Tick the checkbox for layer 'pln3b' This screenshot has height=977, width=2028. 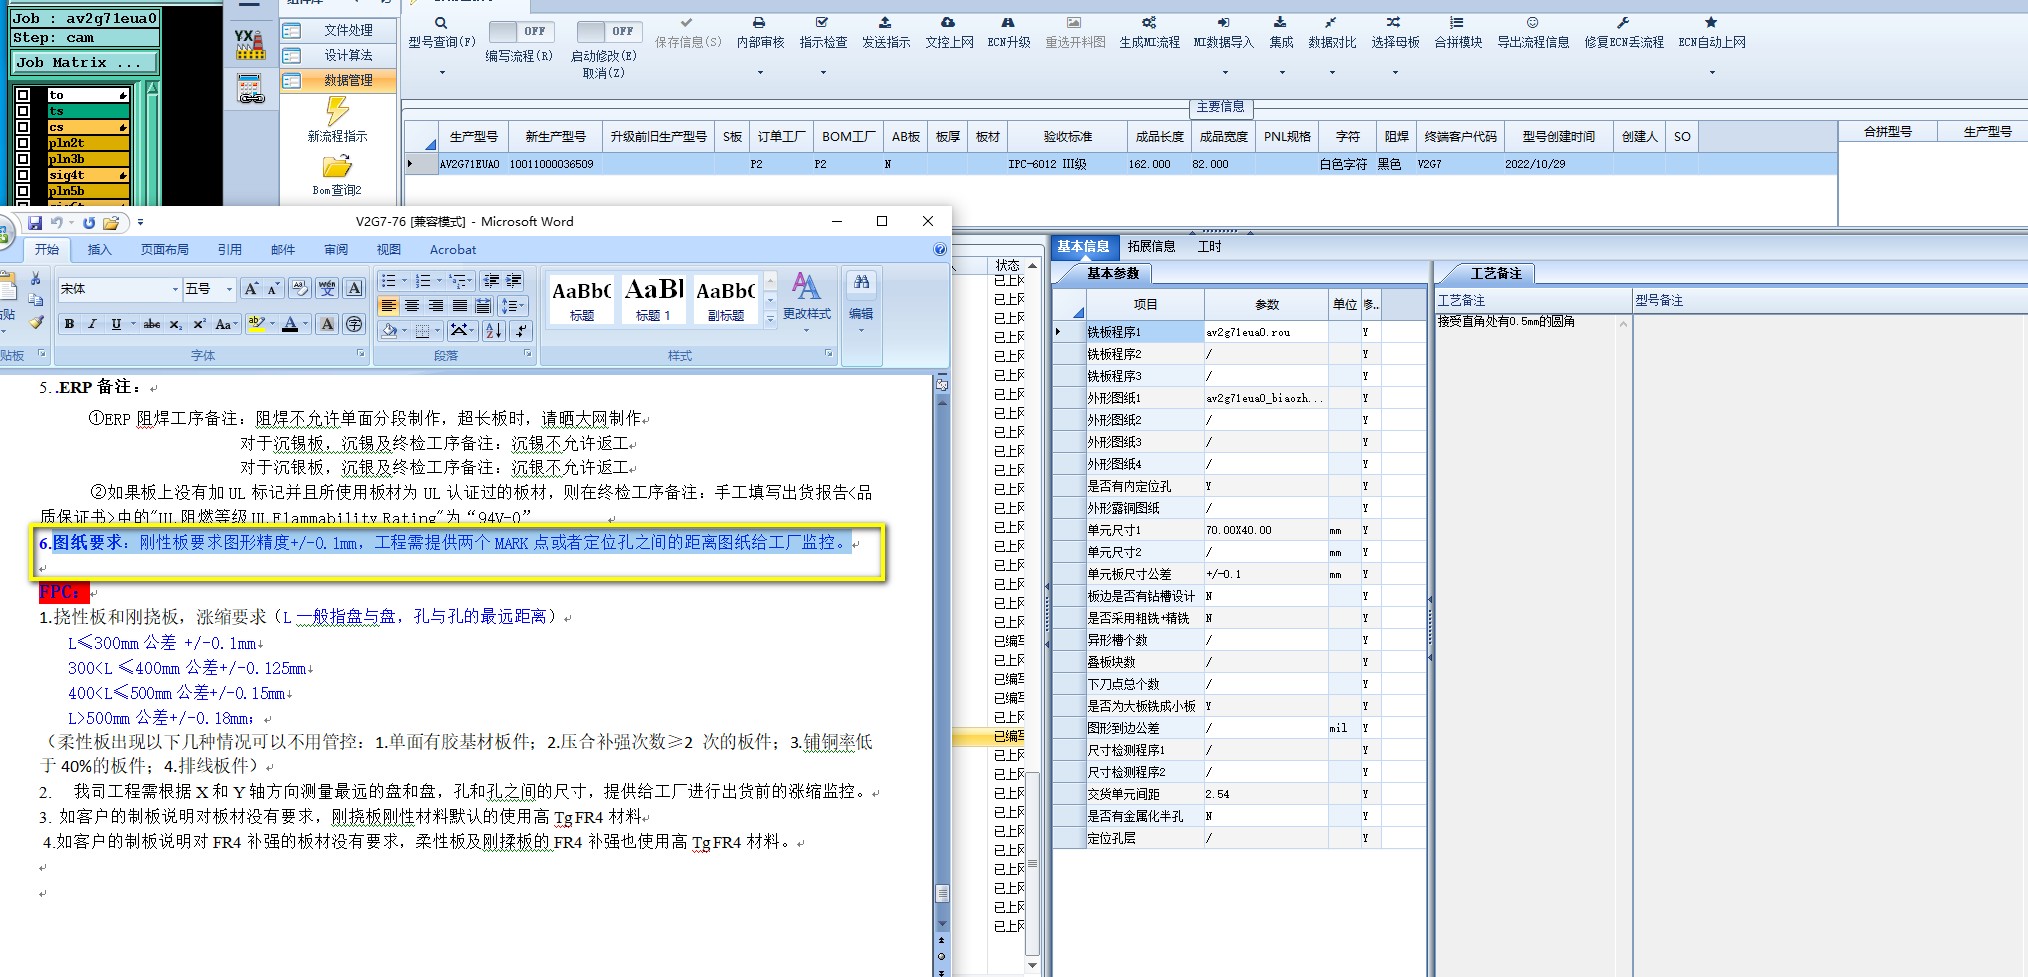coord(23,159)
